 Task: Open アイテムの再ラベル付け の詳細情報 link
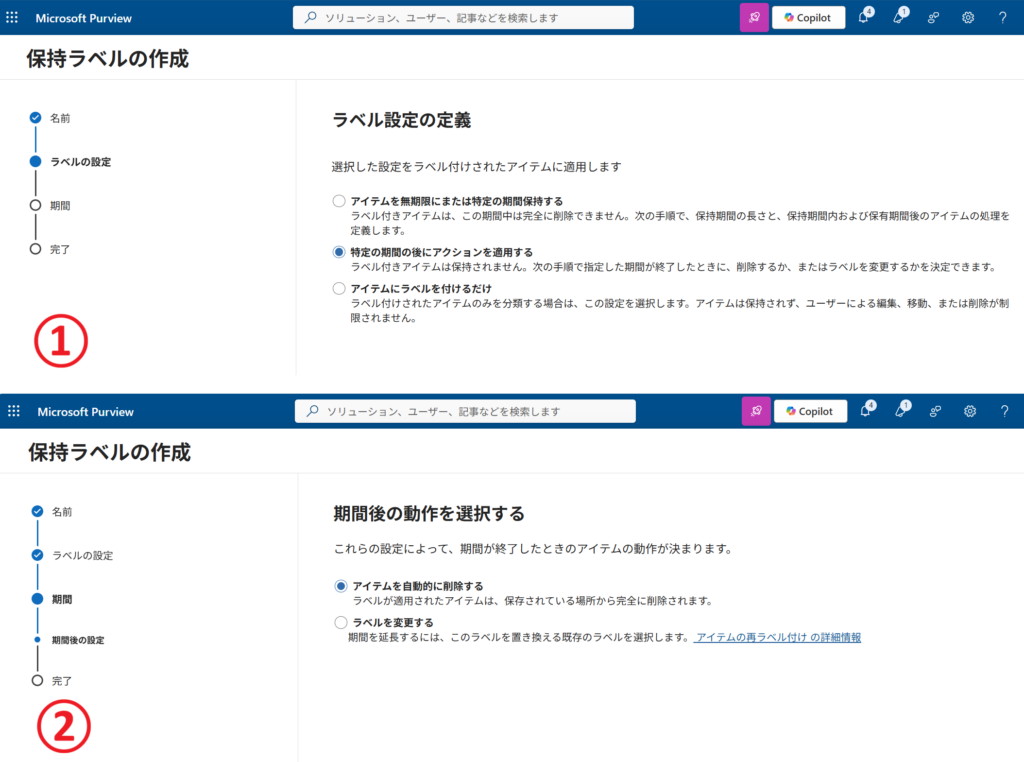point(778,637)
